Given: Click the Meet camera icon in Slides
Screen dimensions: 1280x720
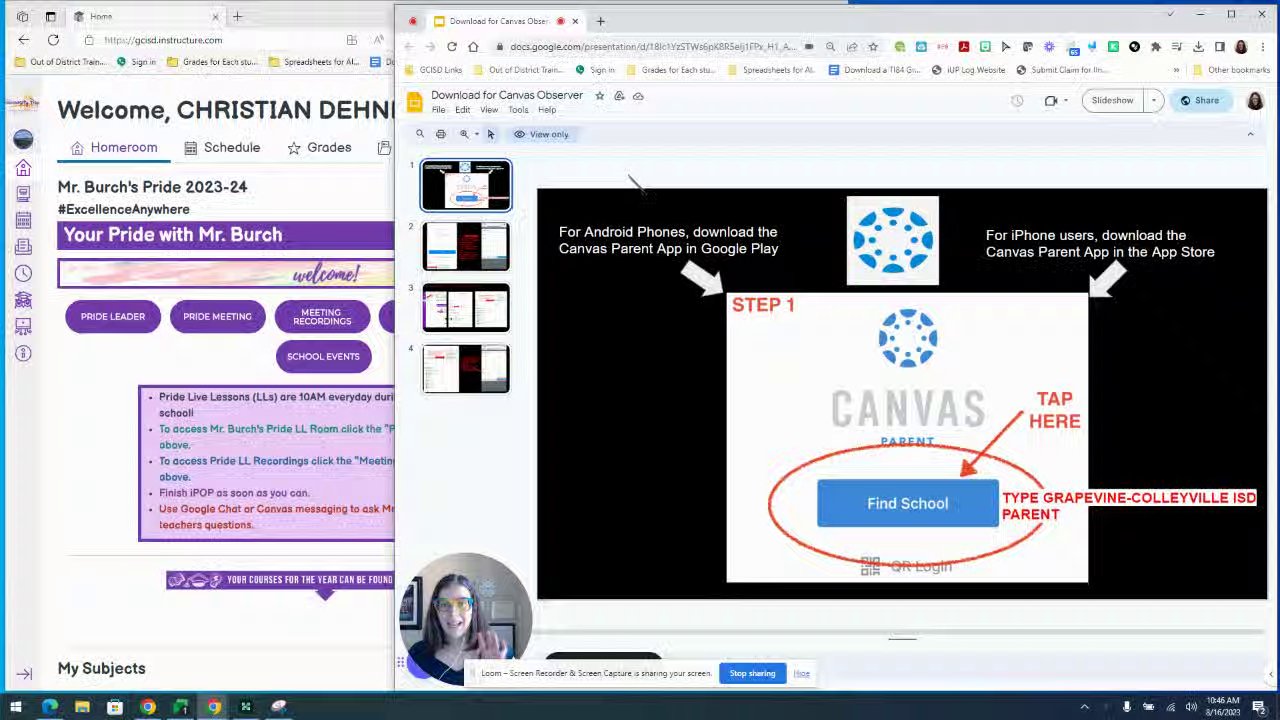Looking at the screenshot, I should click(x=1050, y=101).
